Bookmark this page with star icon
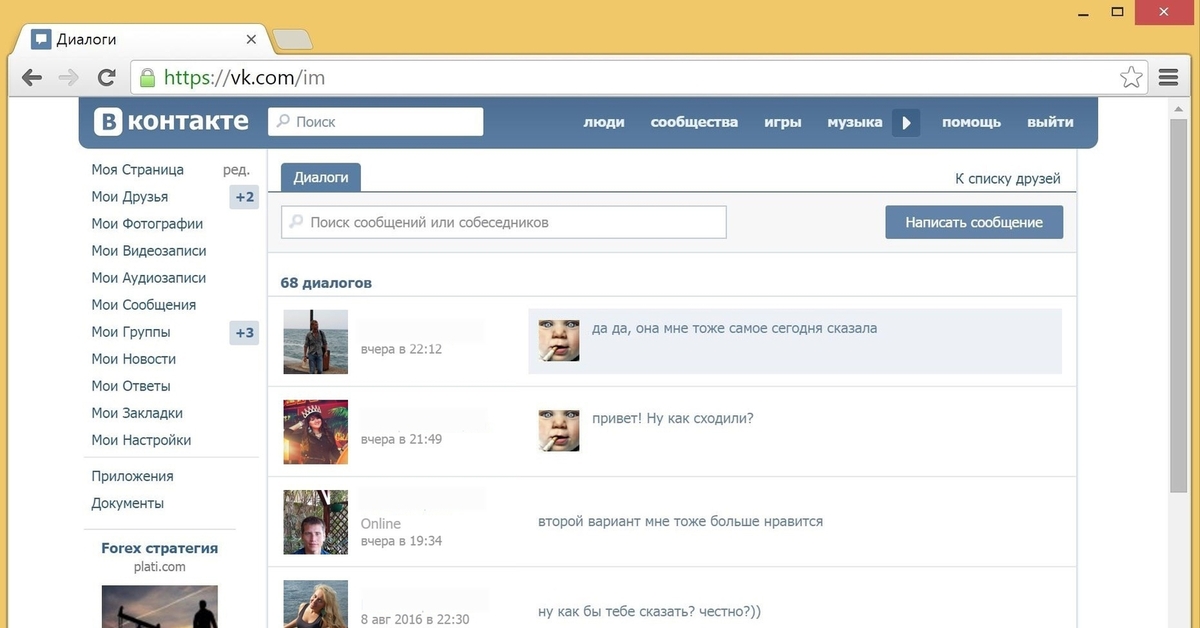Viewport: 1200px width, 628px height. [x=1130, y=77]
